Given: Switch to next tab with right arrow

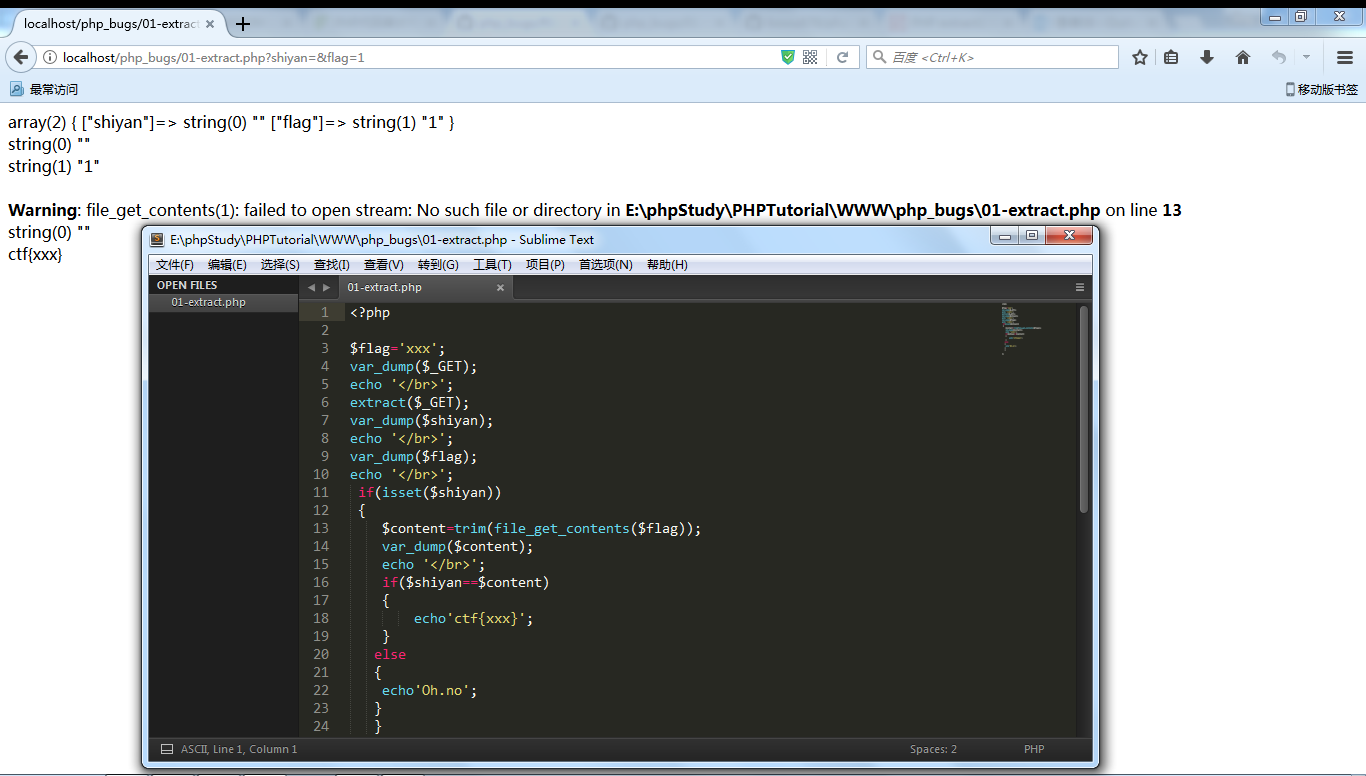Looking at the screenshot, I should [x=326, y=287].
